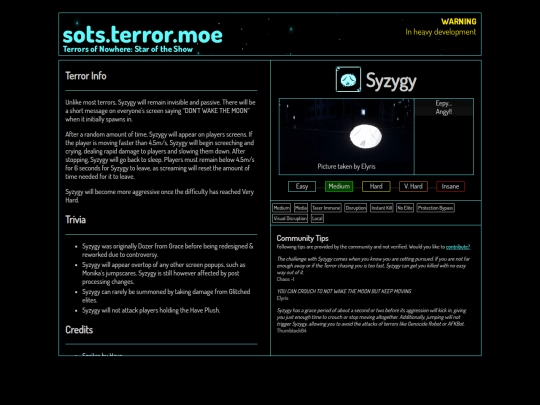Click the 'Angy!!' image variant entry

pos(444,112)
